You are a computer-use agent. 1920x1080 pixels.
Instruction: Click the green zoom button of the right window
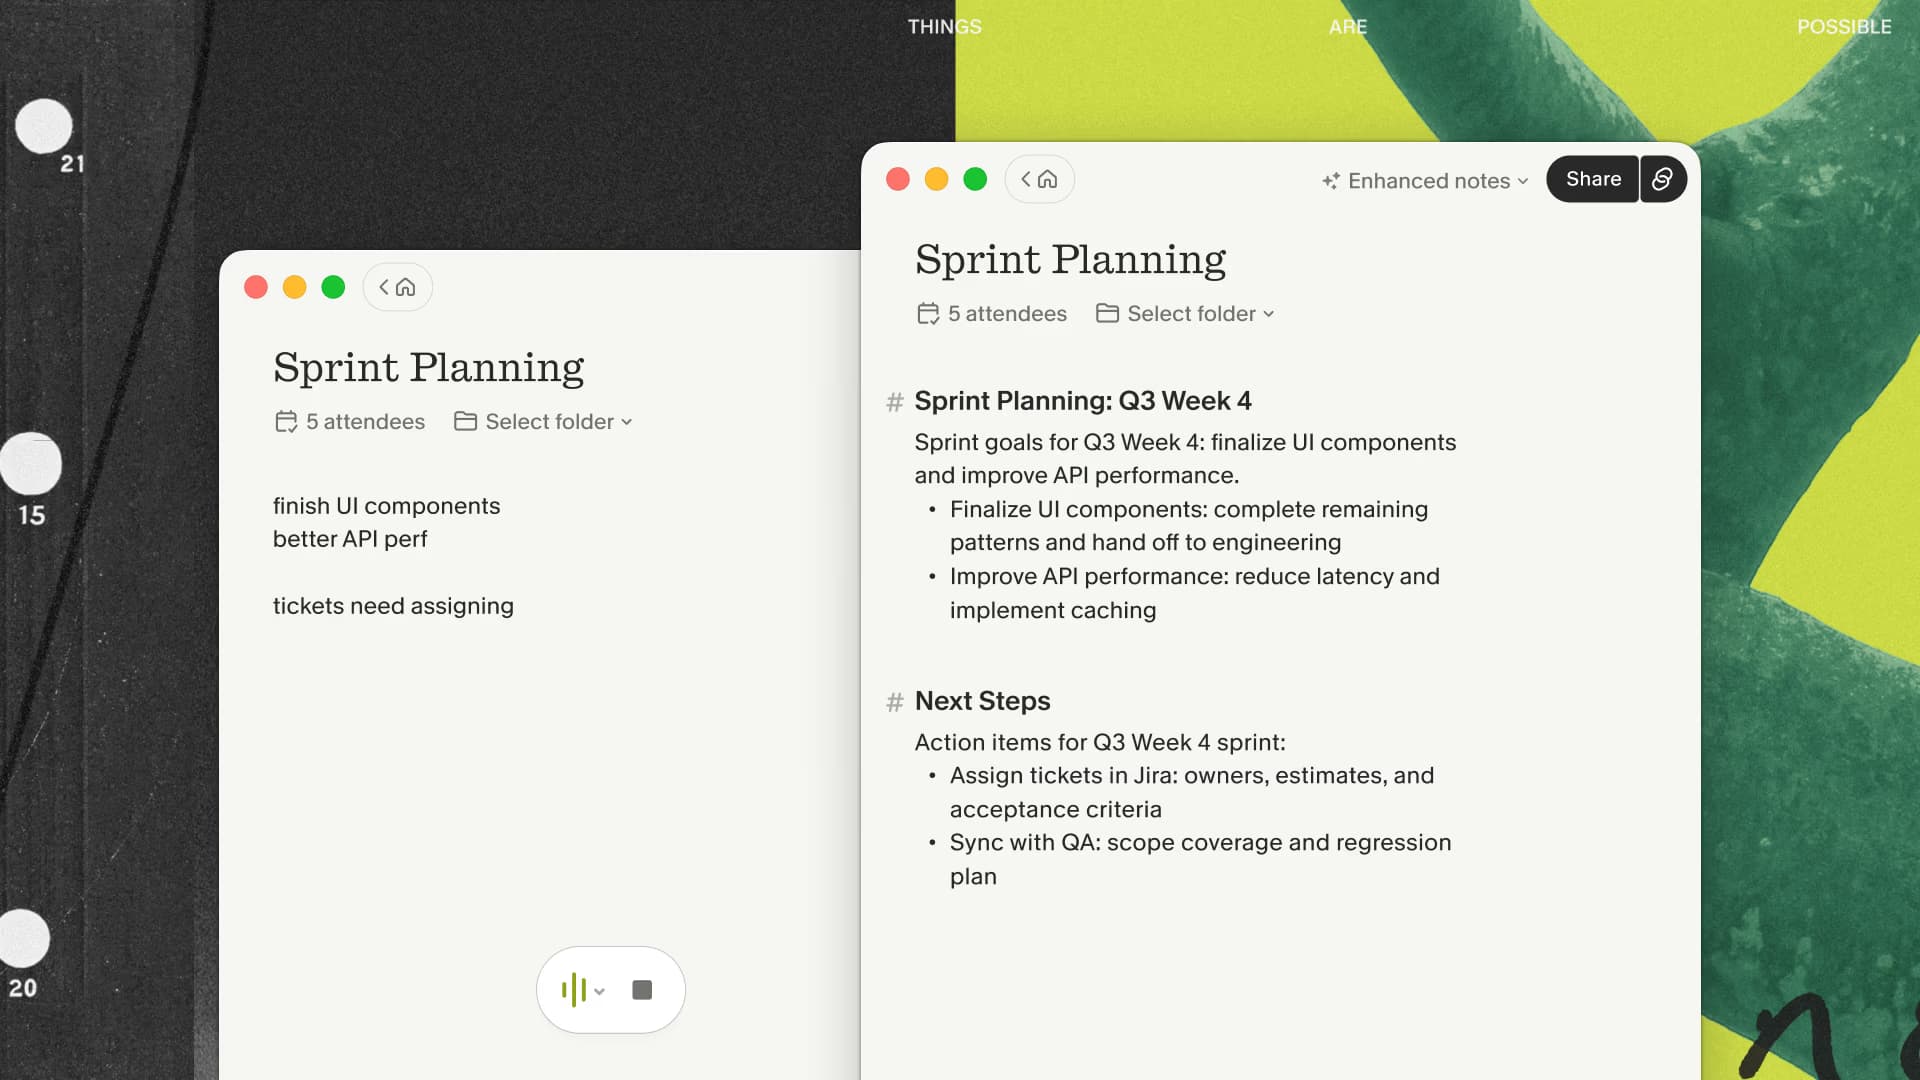[x=975, y=179]
